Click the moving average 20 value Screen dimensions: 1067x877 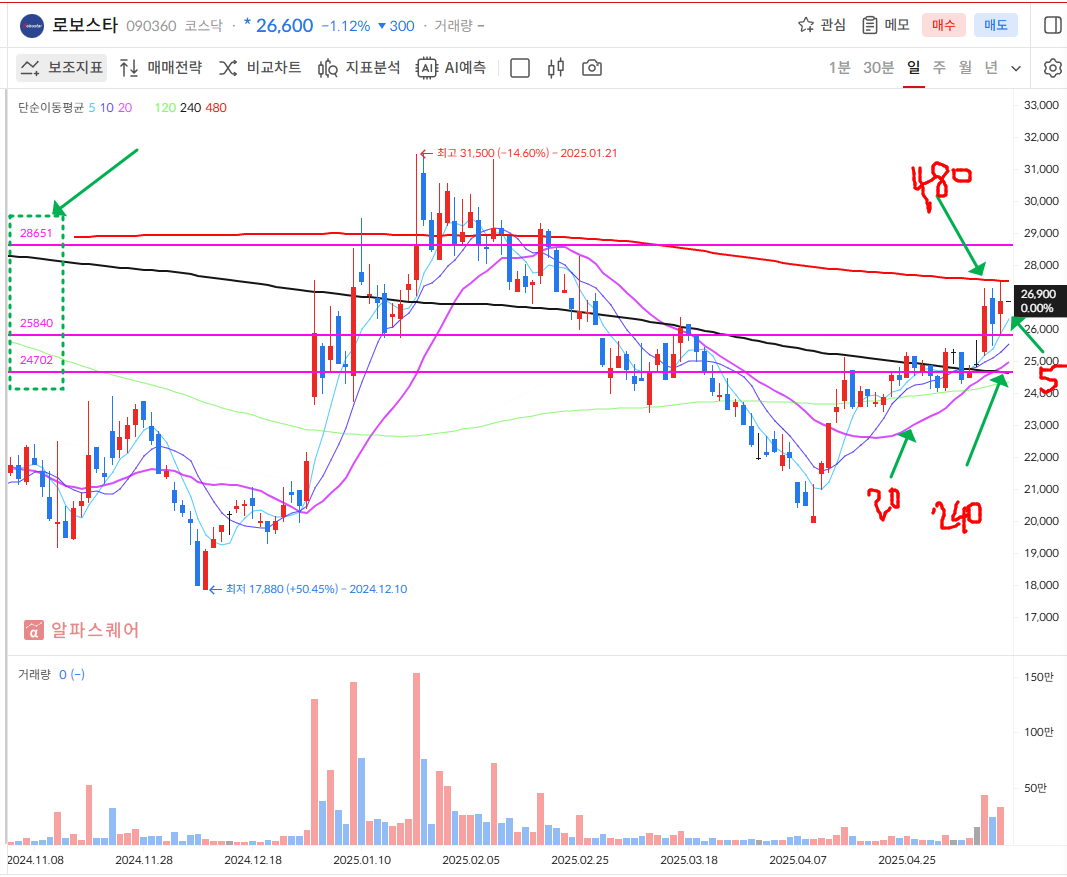click(x=125, y=107)
